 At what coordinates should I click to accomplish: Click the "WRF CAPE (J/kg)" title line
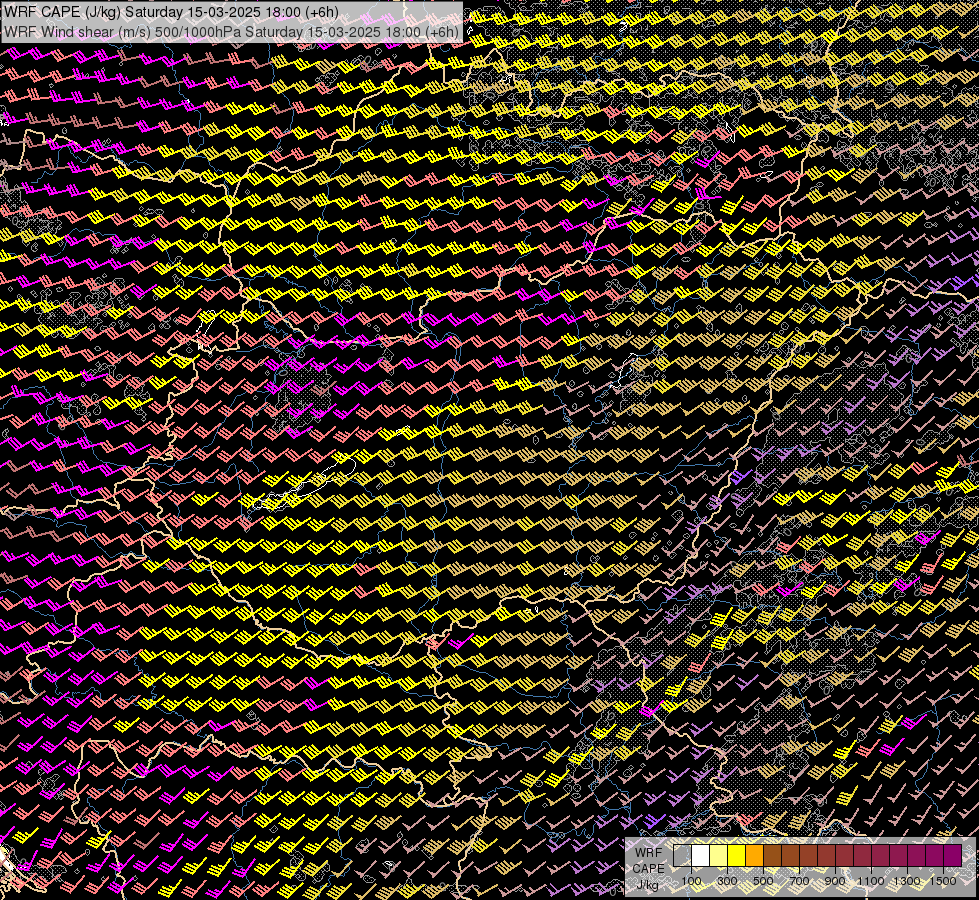172,12
